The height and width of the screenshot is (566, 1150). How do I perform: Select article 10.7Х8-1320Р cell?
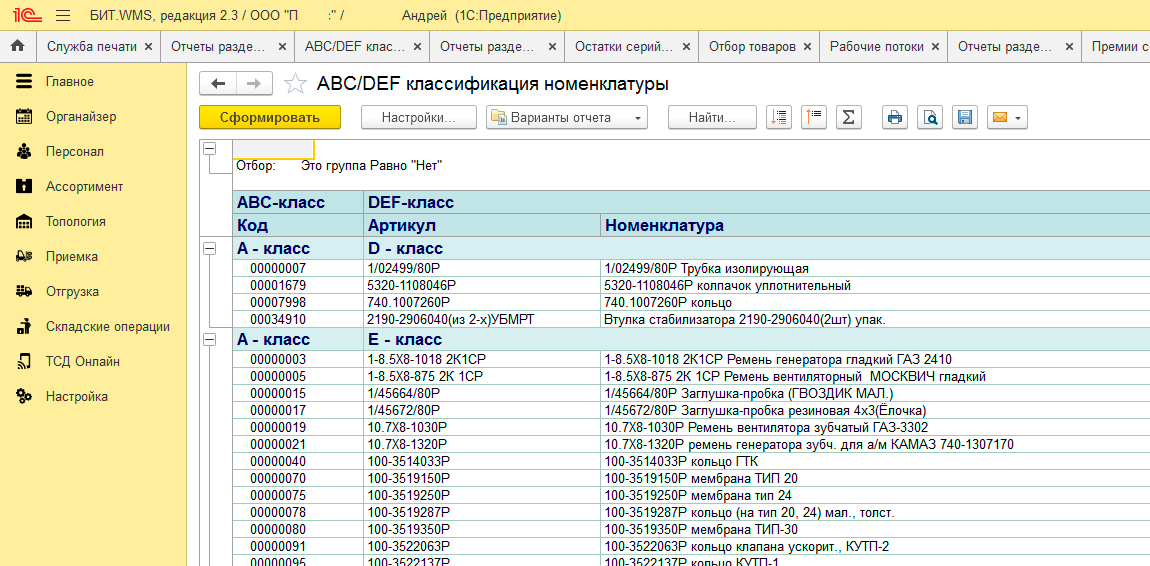pos(483,444)
